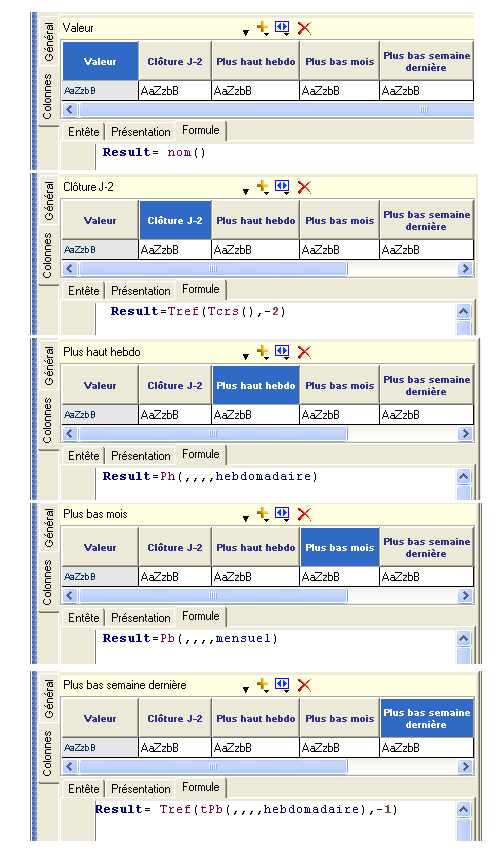Viewport: 500px width, 859px height.
Task: Click the yellow plus icon in the Valeur panel
Action: click(263, 27)
